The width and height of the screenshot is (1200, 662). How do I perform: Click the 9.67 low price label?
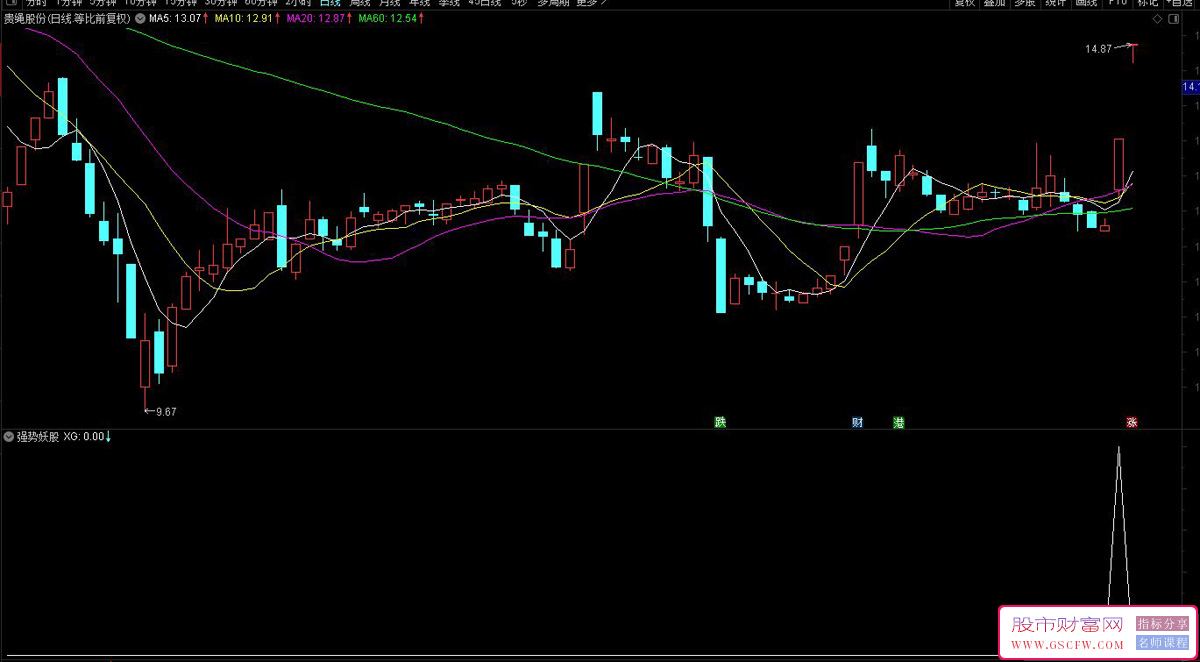click(x=167, y=411)
